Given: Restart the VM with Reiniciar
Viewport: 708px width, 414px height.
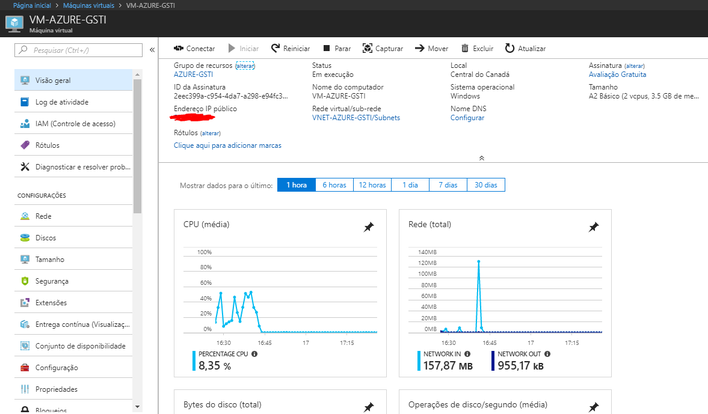Looking at the screenshot, I should pyautogui.click(x=290, y=48).
